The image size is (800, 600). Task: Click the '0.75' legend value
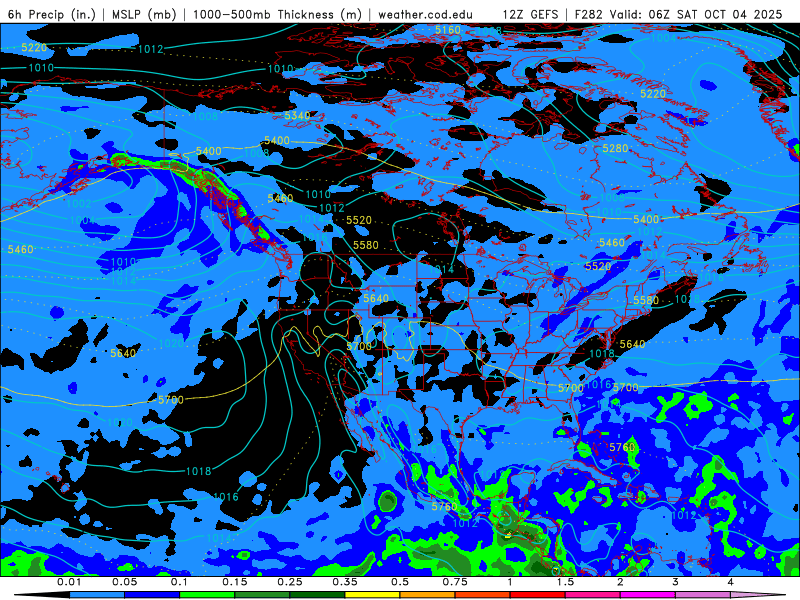pos(455,582)
